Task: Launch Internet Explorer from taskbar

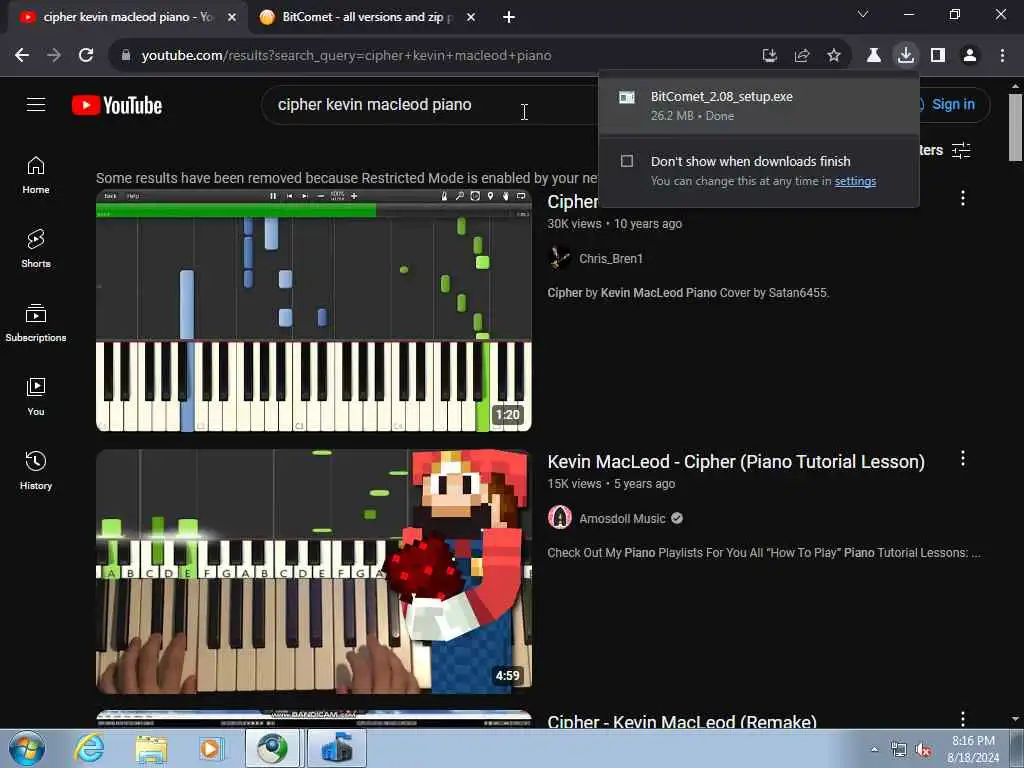Action: [89, 748]
